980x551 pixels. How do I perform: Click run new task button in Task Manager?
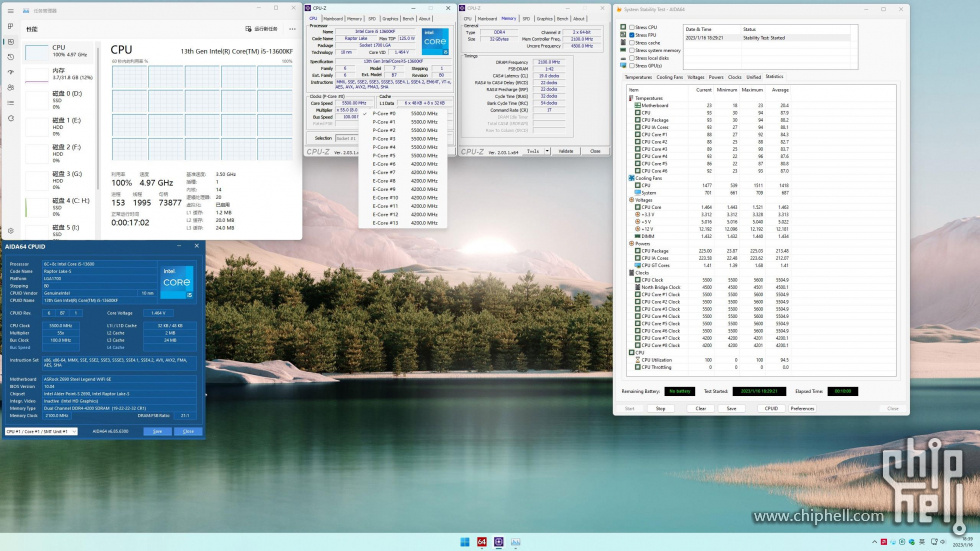tap(261, 29)
